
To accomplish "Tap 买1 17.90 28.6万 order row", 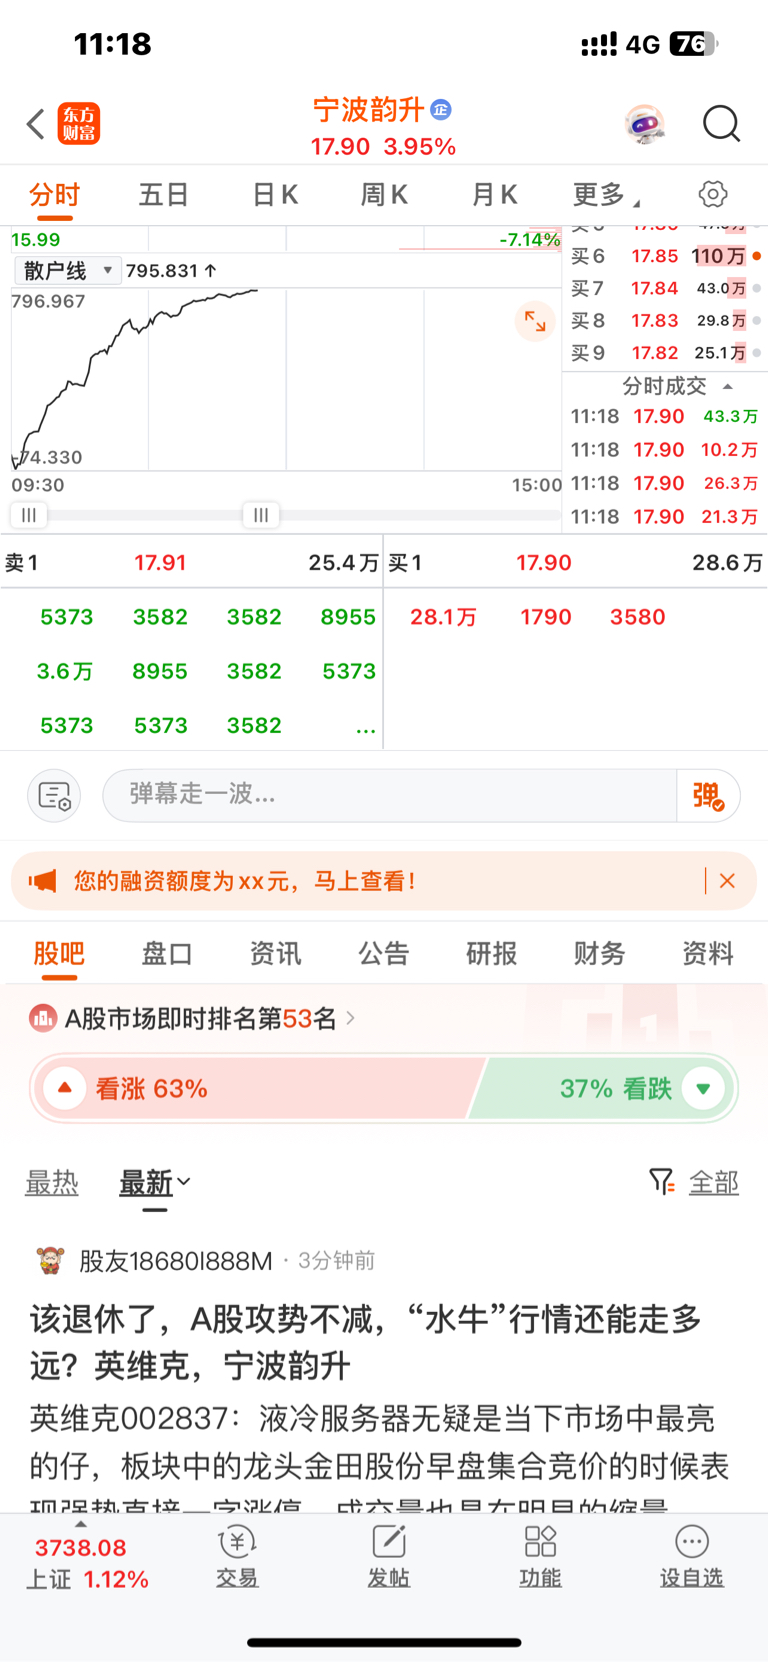I will tap(576, 563).
